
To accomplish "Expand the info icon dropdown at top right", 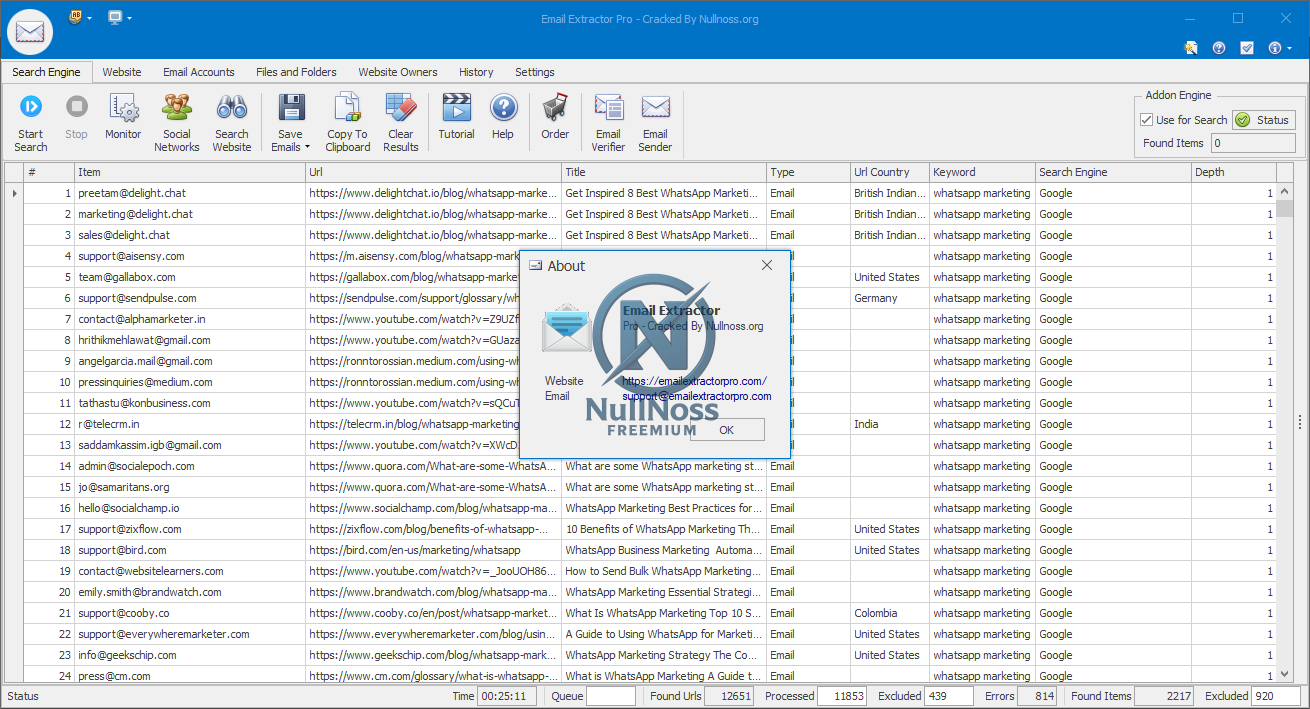I will (1290, 48).
